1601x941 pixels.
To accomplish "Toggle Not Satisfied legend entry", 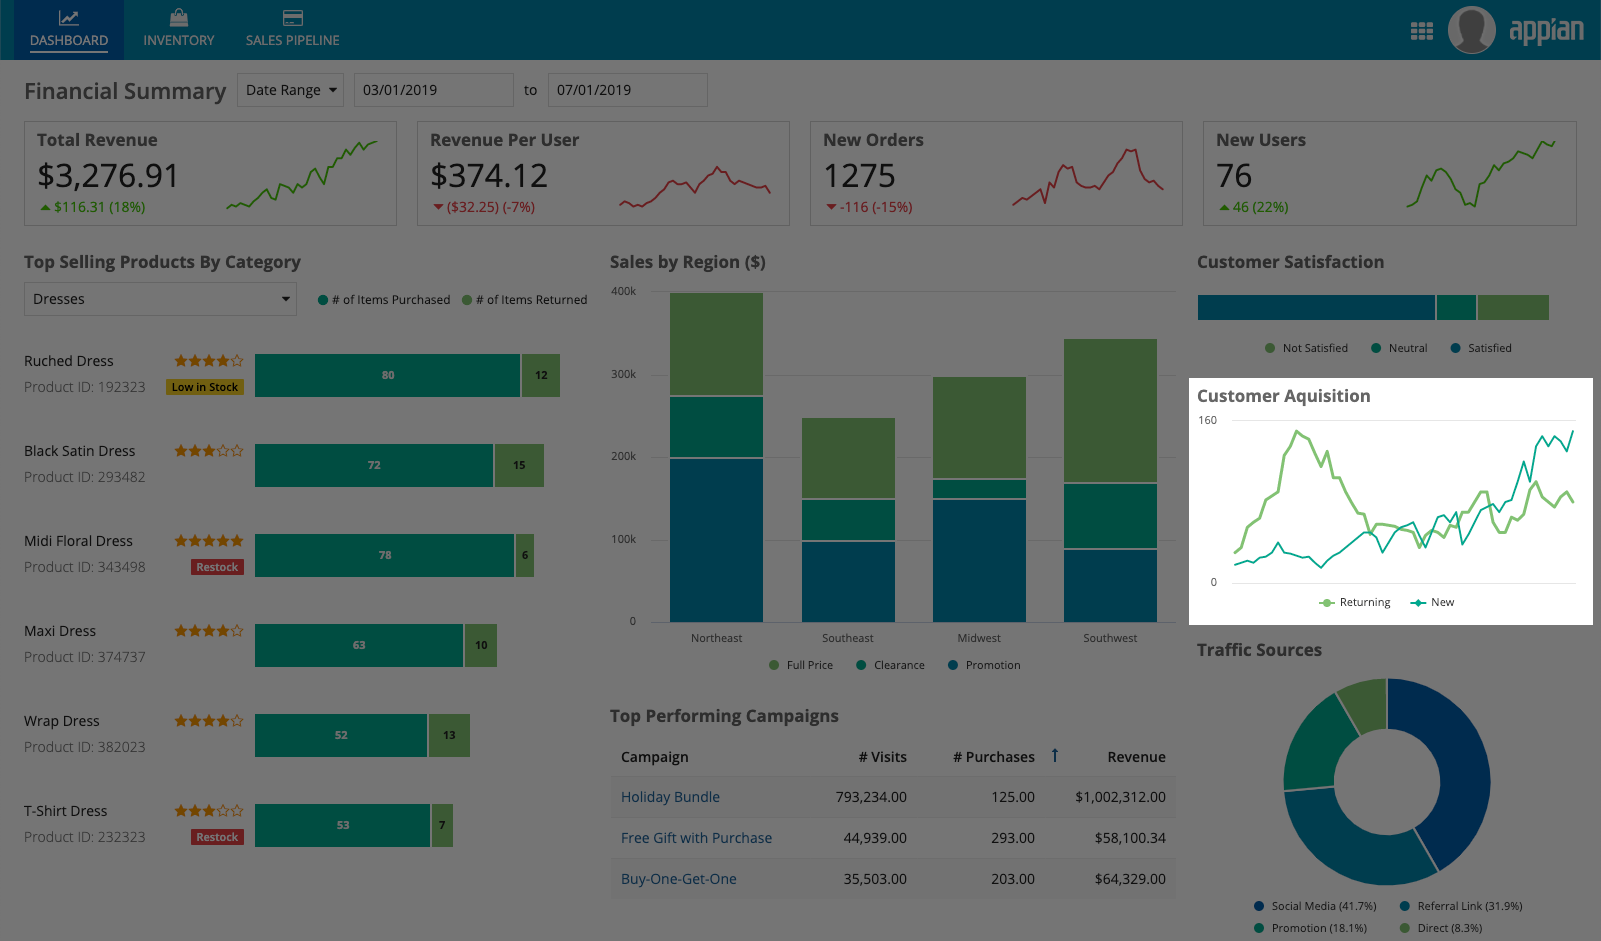I will 1306,348.
